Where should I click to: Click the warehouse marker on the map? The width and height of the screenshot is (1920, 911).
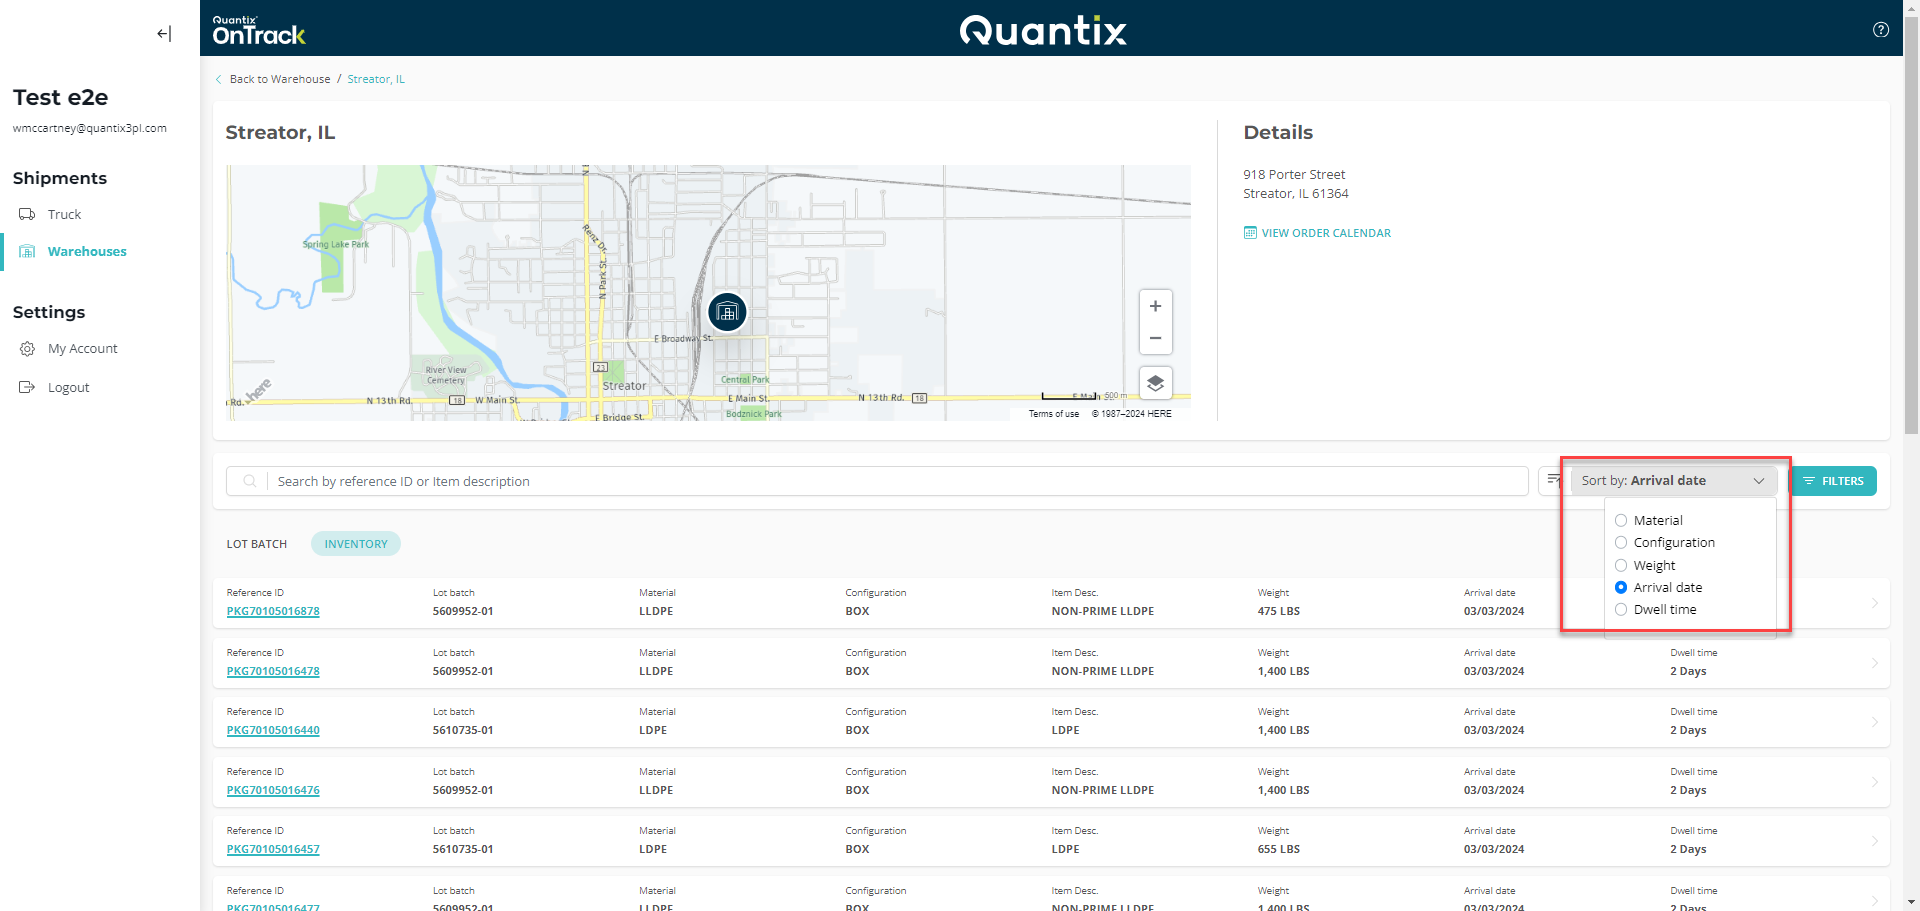pyautogui.click(x=727, y=312)
